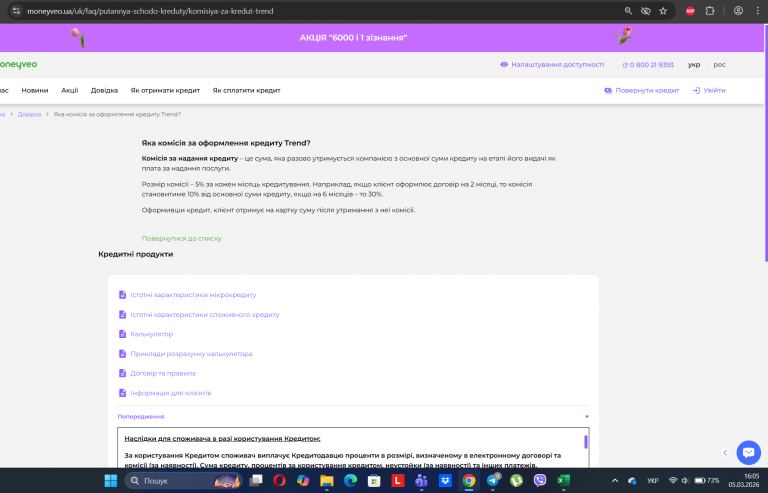Click document icon beside Договір та правила

pos(122,373)
